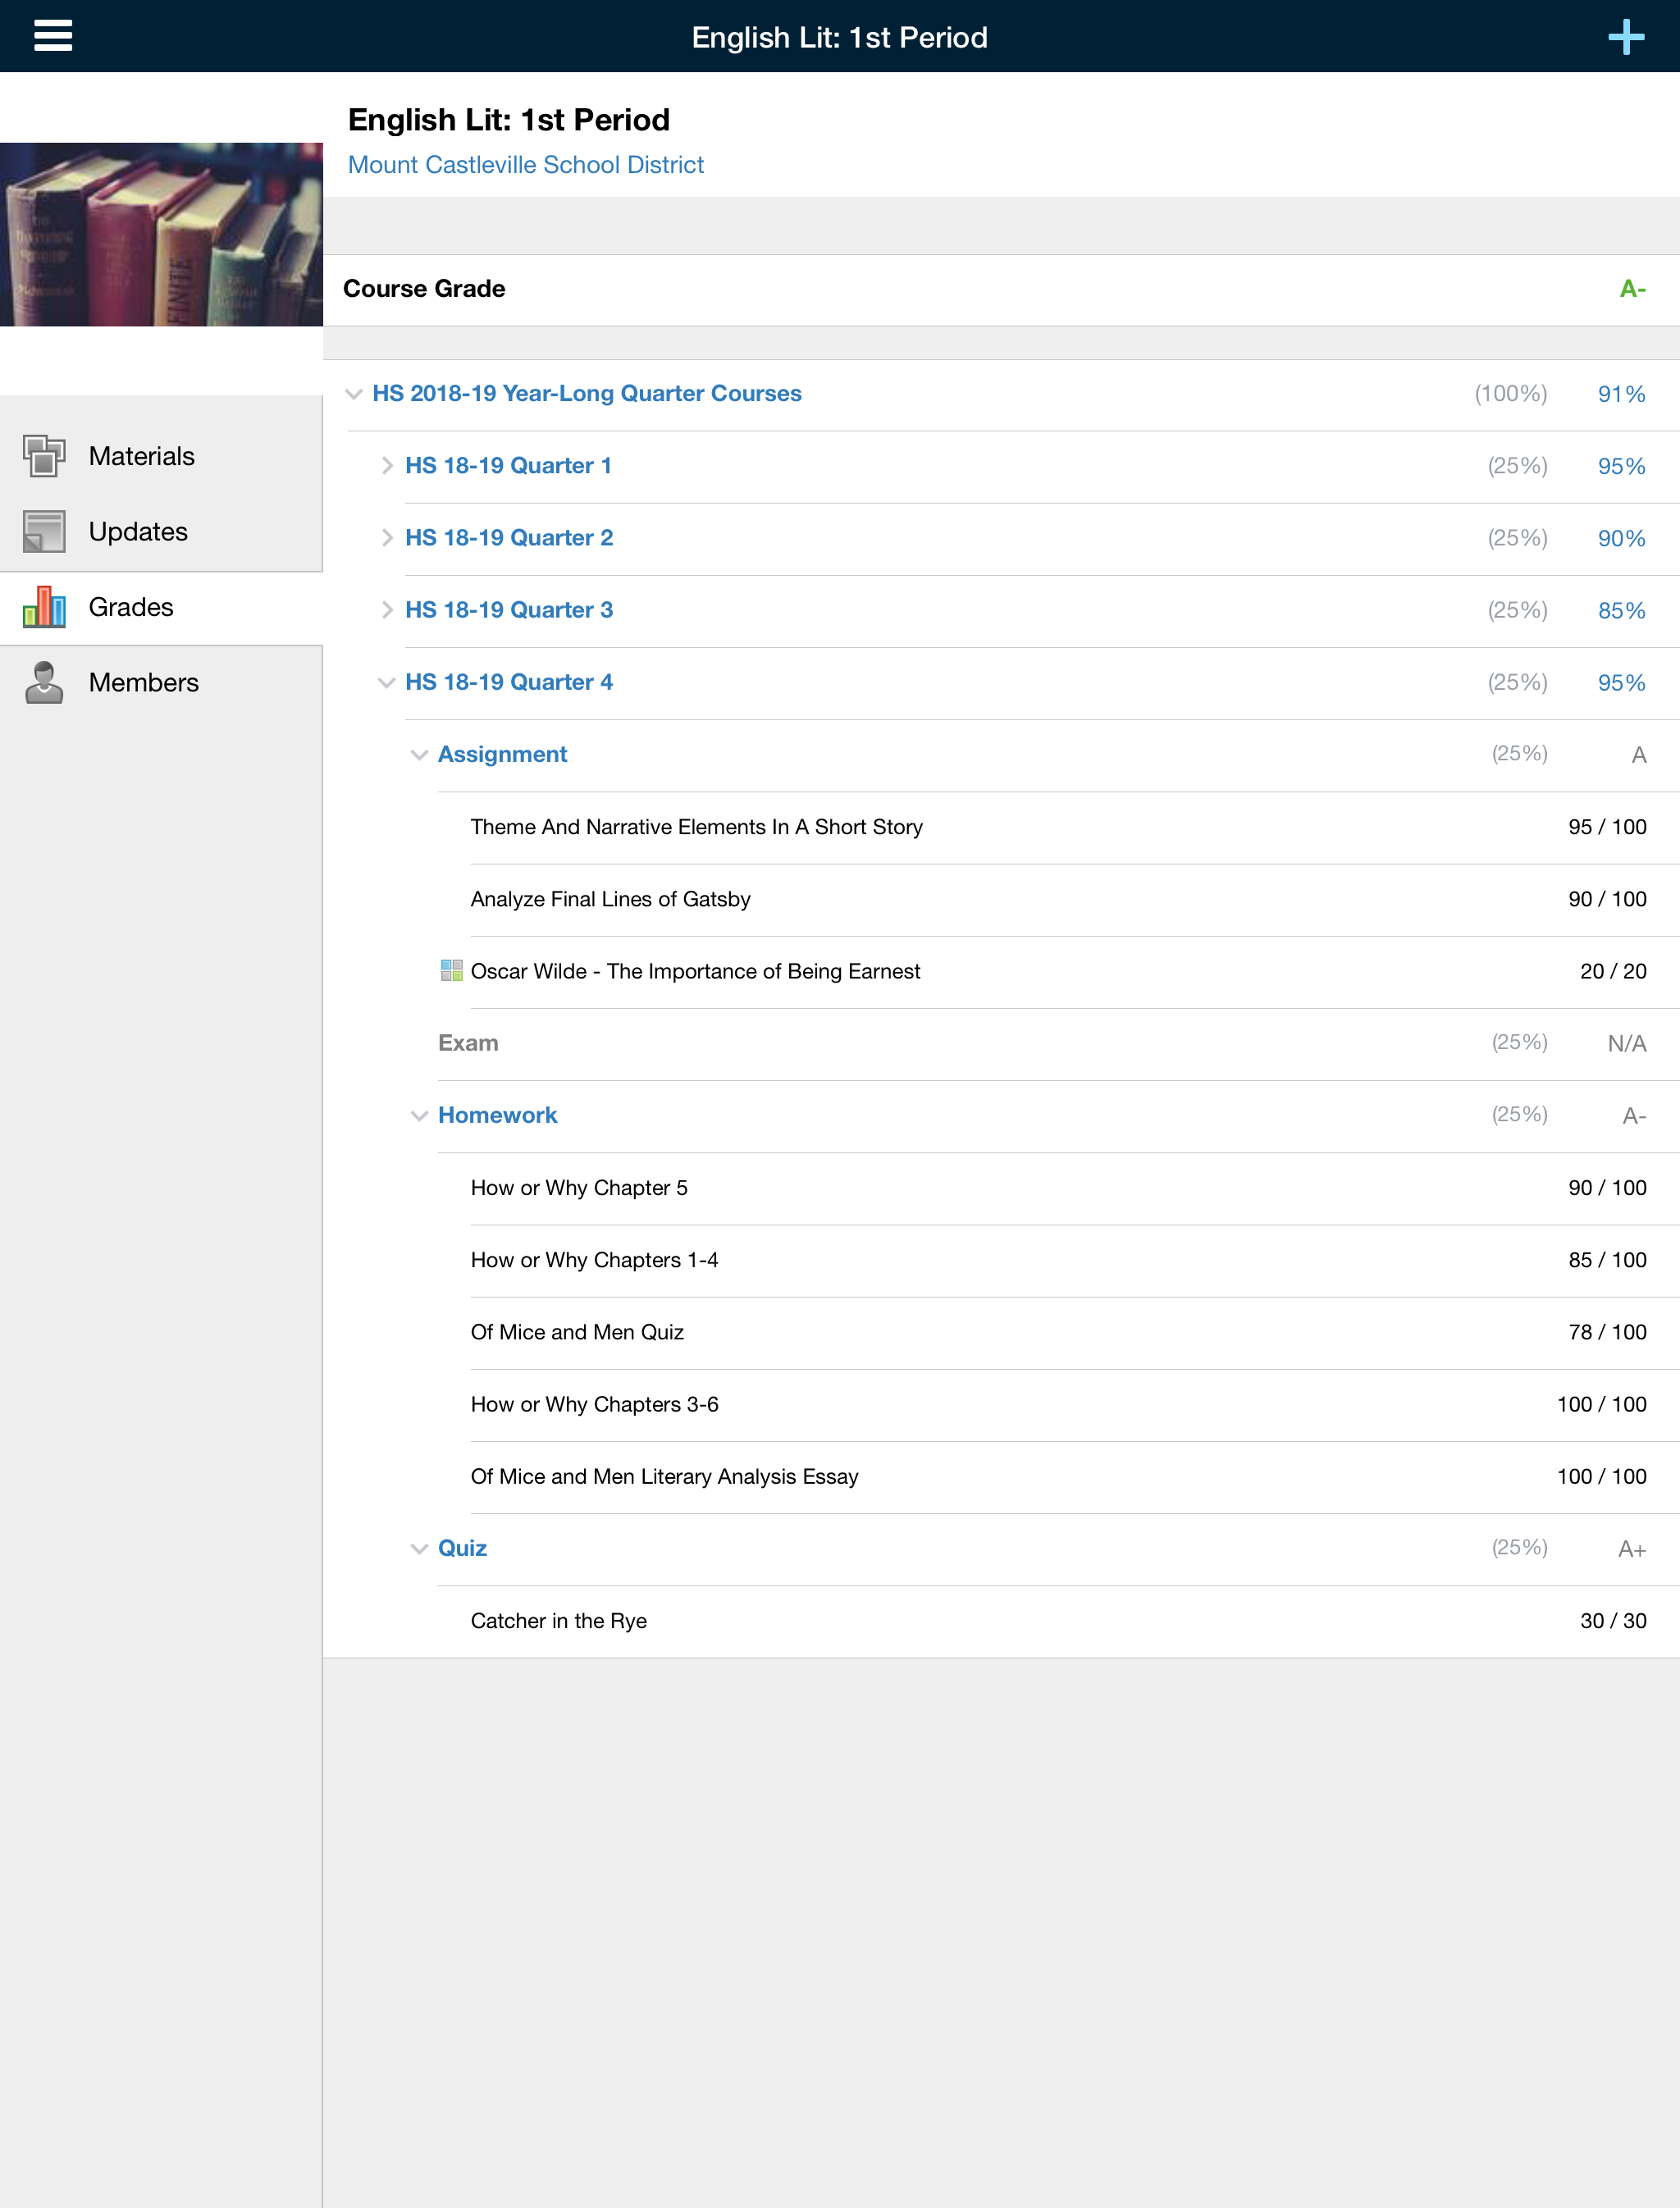This screenshot has width=1680, height=2208.
Task: Click the course books cover image
Action: pyautogui.click(x=161, y=234)
